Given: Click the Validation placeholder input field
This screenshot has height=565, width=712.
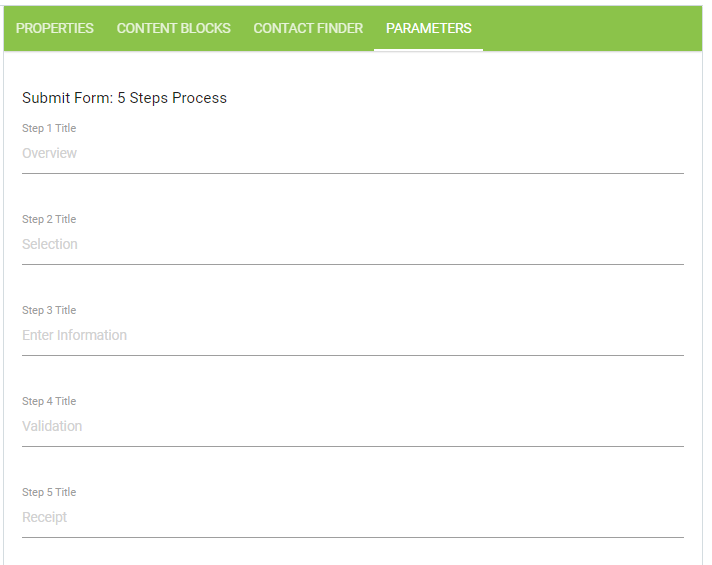Looking at the screenshot, I should coord(352,427).
